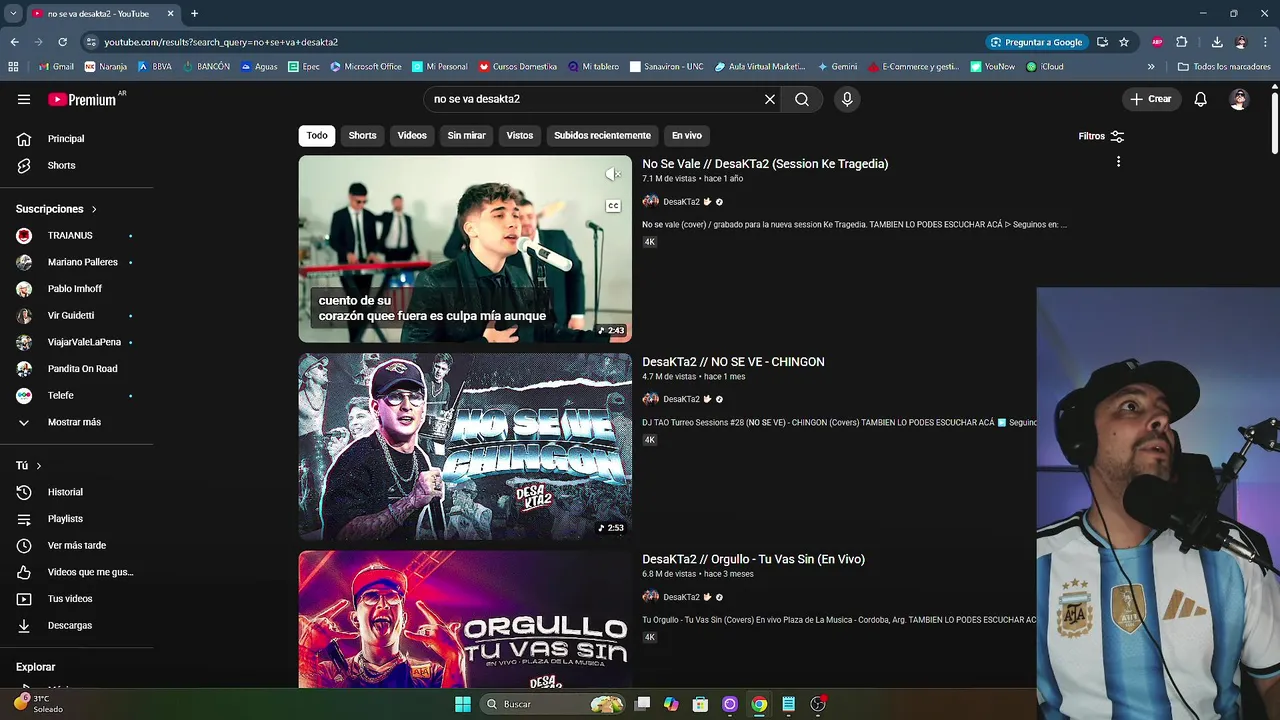The height and width of the screenshot is (720, 1280).
Task: Expand the Tú section
Action: [x=29, y=466]
